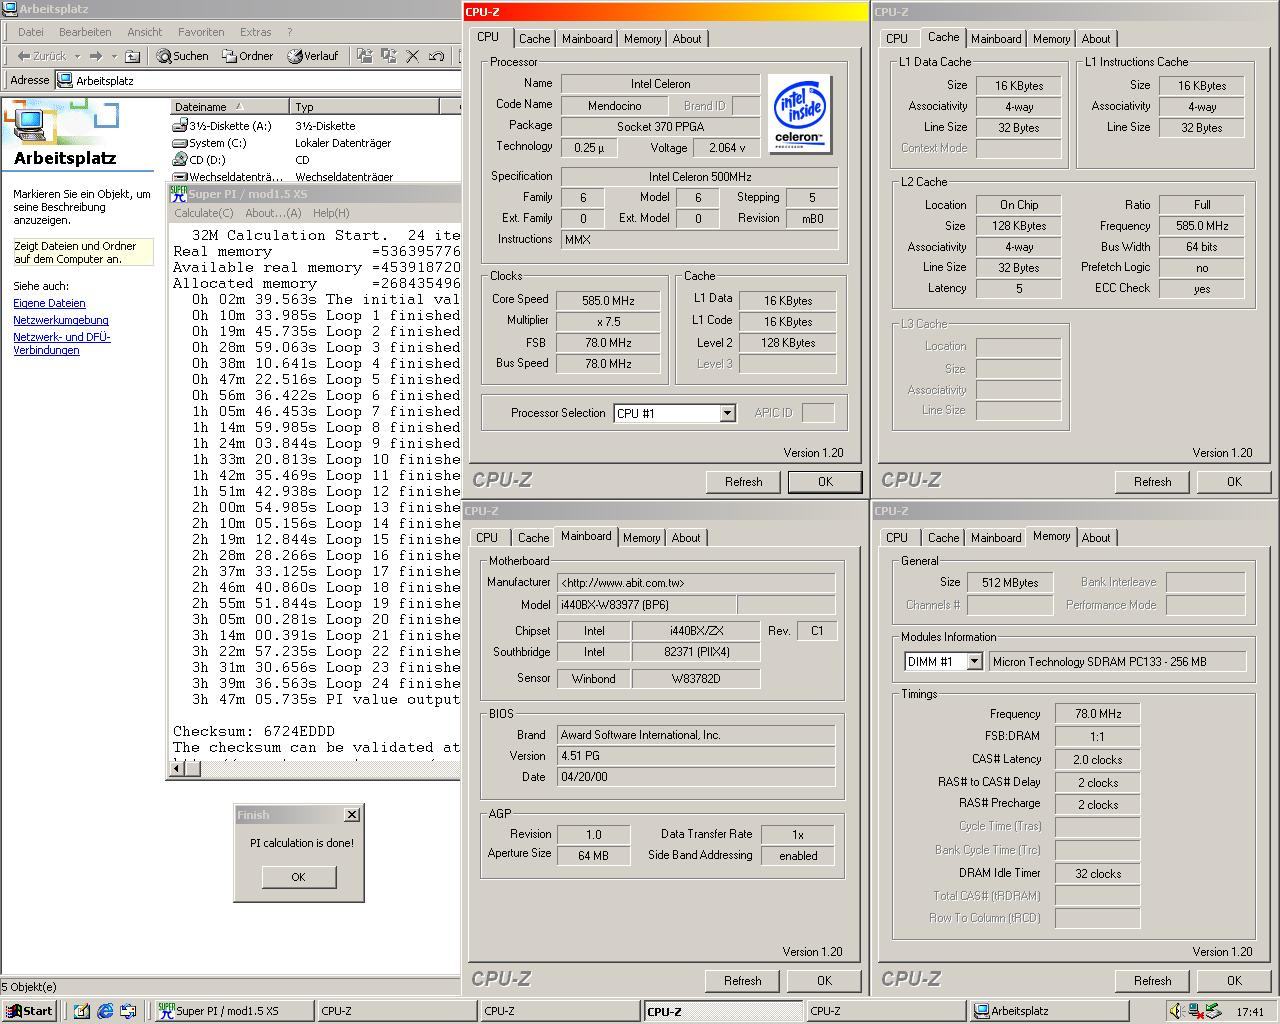
Task: Click the Core Speed 585.0 MHz value
Action: pyautogui.click(x=608, y=300)
